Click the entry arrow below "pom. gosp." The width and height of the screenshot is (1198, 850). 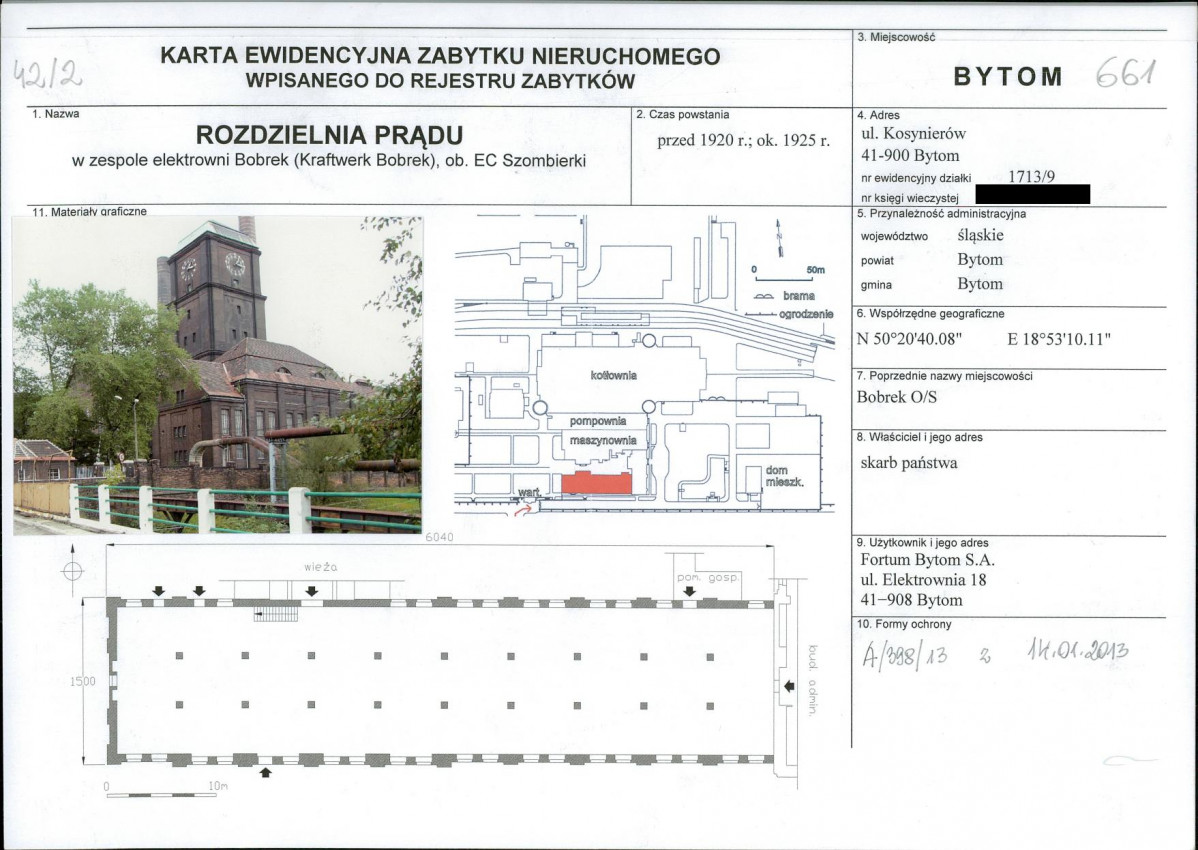[x=689, y=592]
